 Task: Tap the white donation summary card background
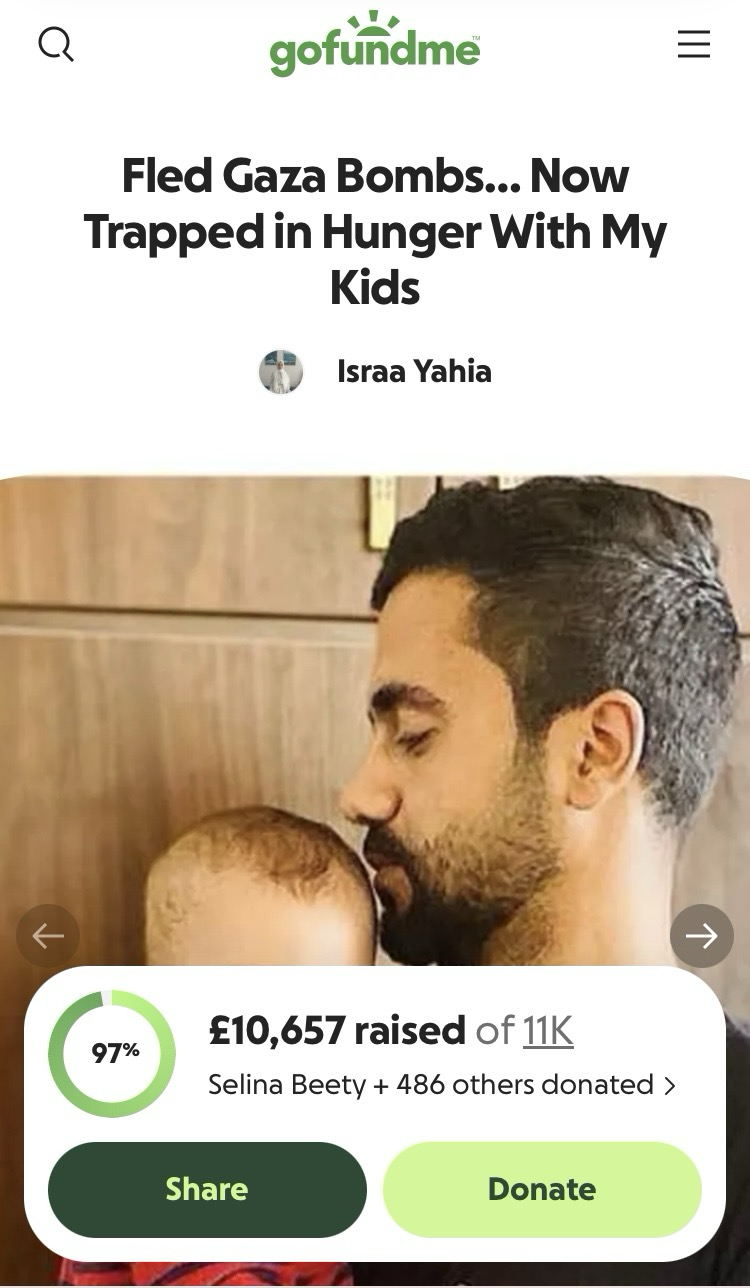pyautogui.click(x=374, y=1113)
